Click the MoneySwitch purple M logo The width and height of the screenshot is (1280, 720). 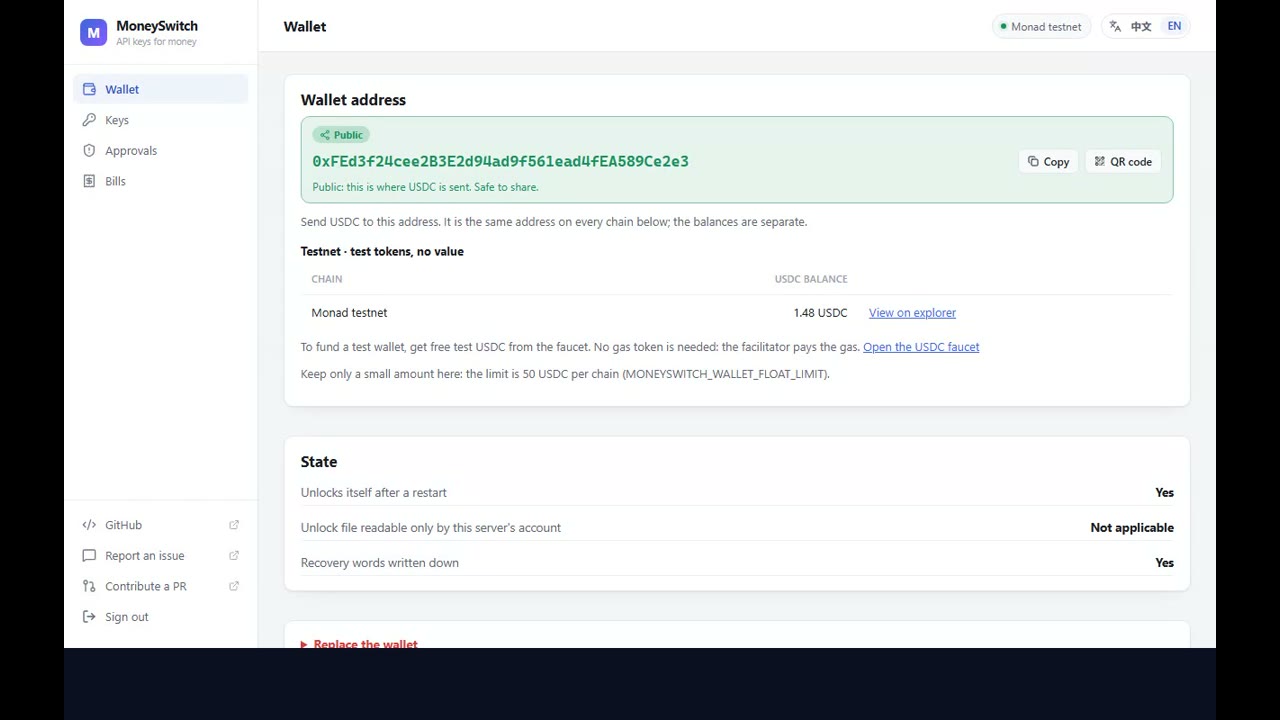pyautogui.click(x=93, y=33)
